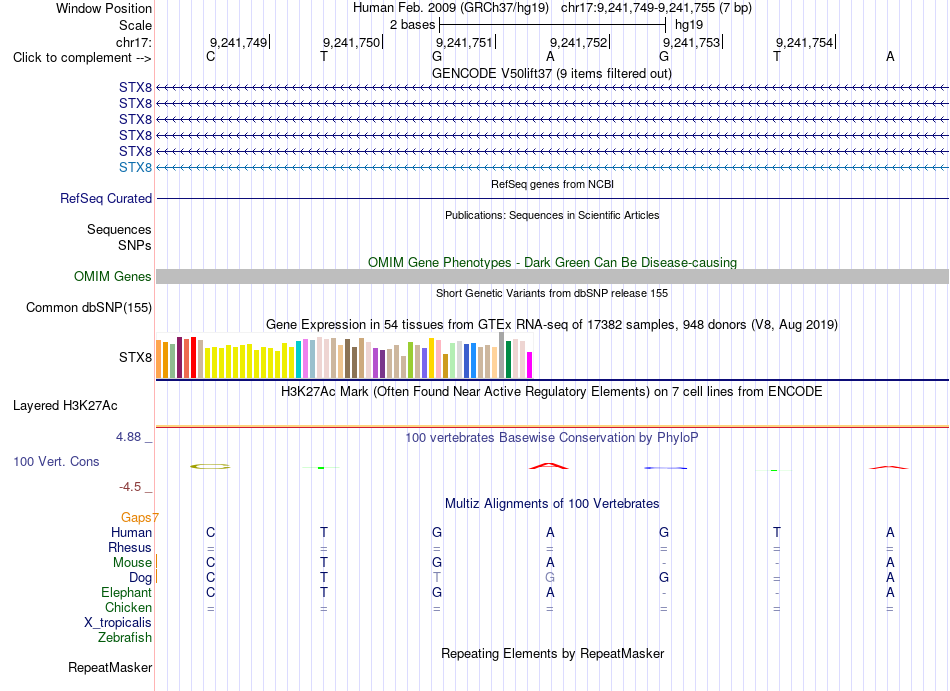The height and width of the screenshot is (691, 950).
Task: Click the Scale label
Action: point(135,25)
